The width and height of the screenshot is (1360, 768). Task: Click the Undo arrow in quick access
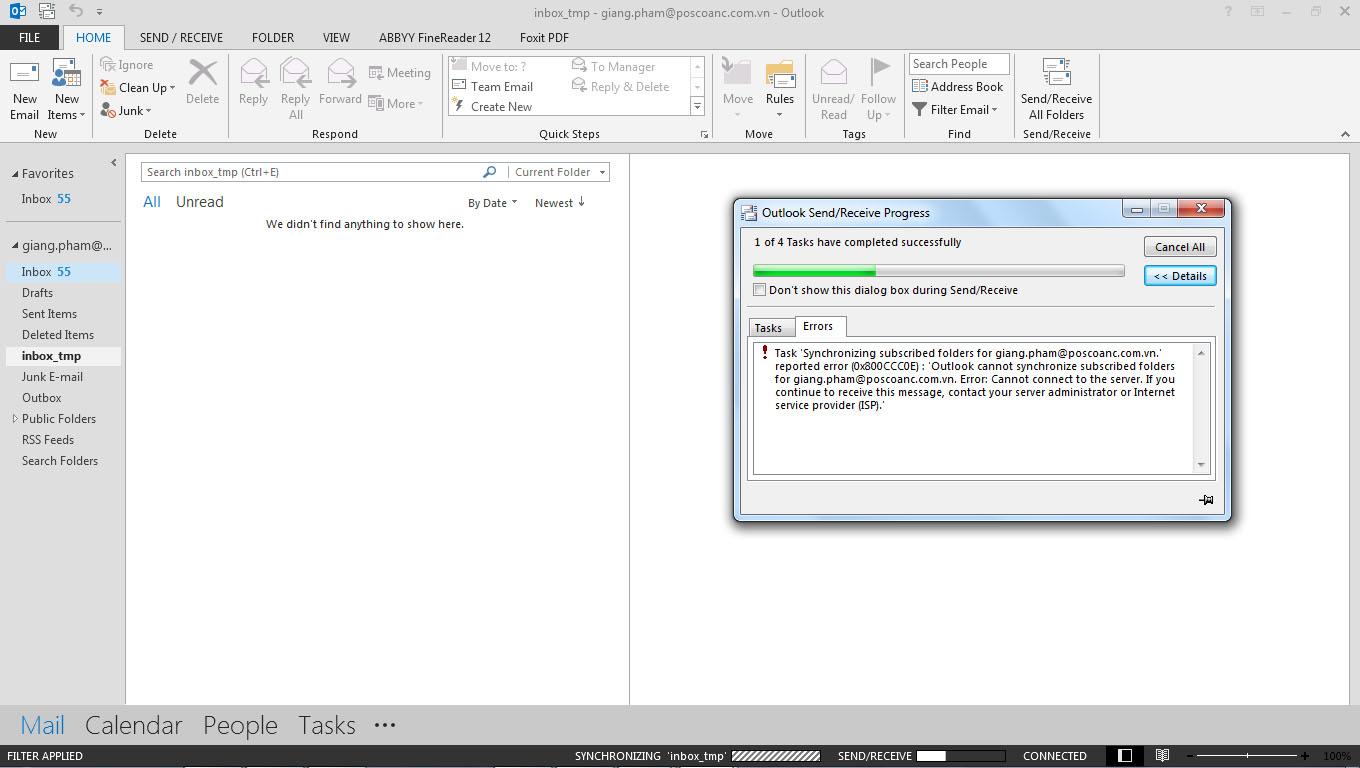(76, 11)
